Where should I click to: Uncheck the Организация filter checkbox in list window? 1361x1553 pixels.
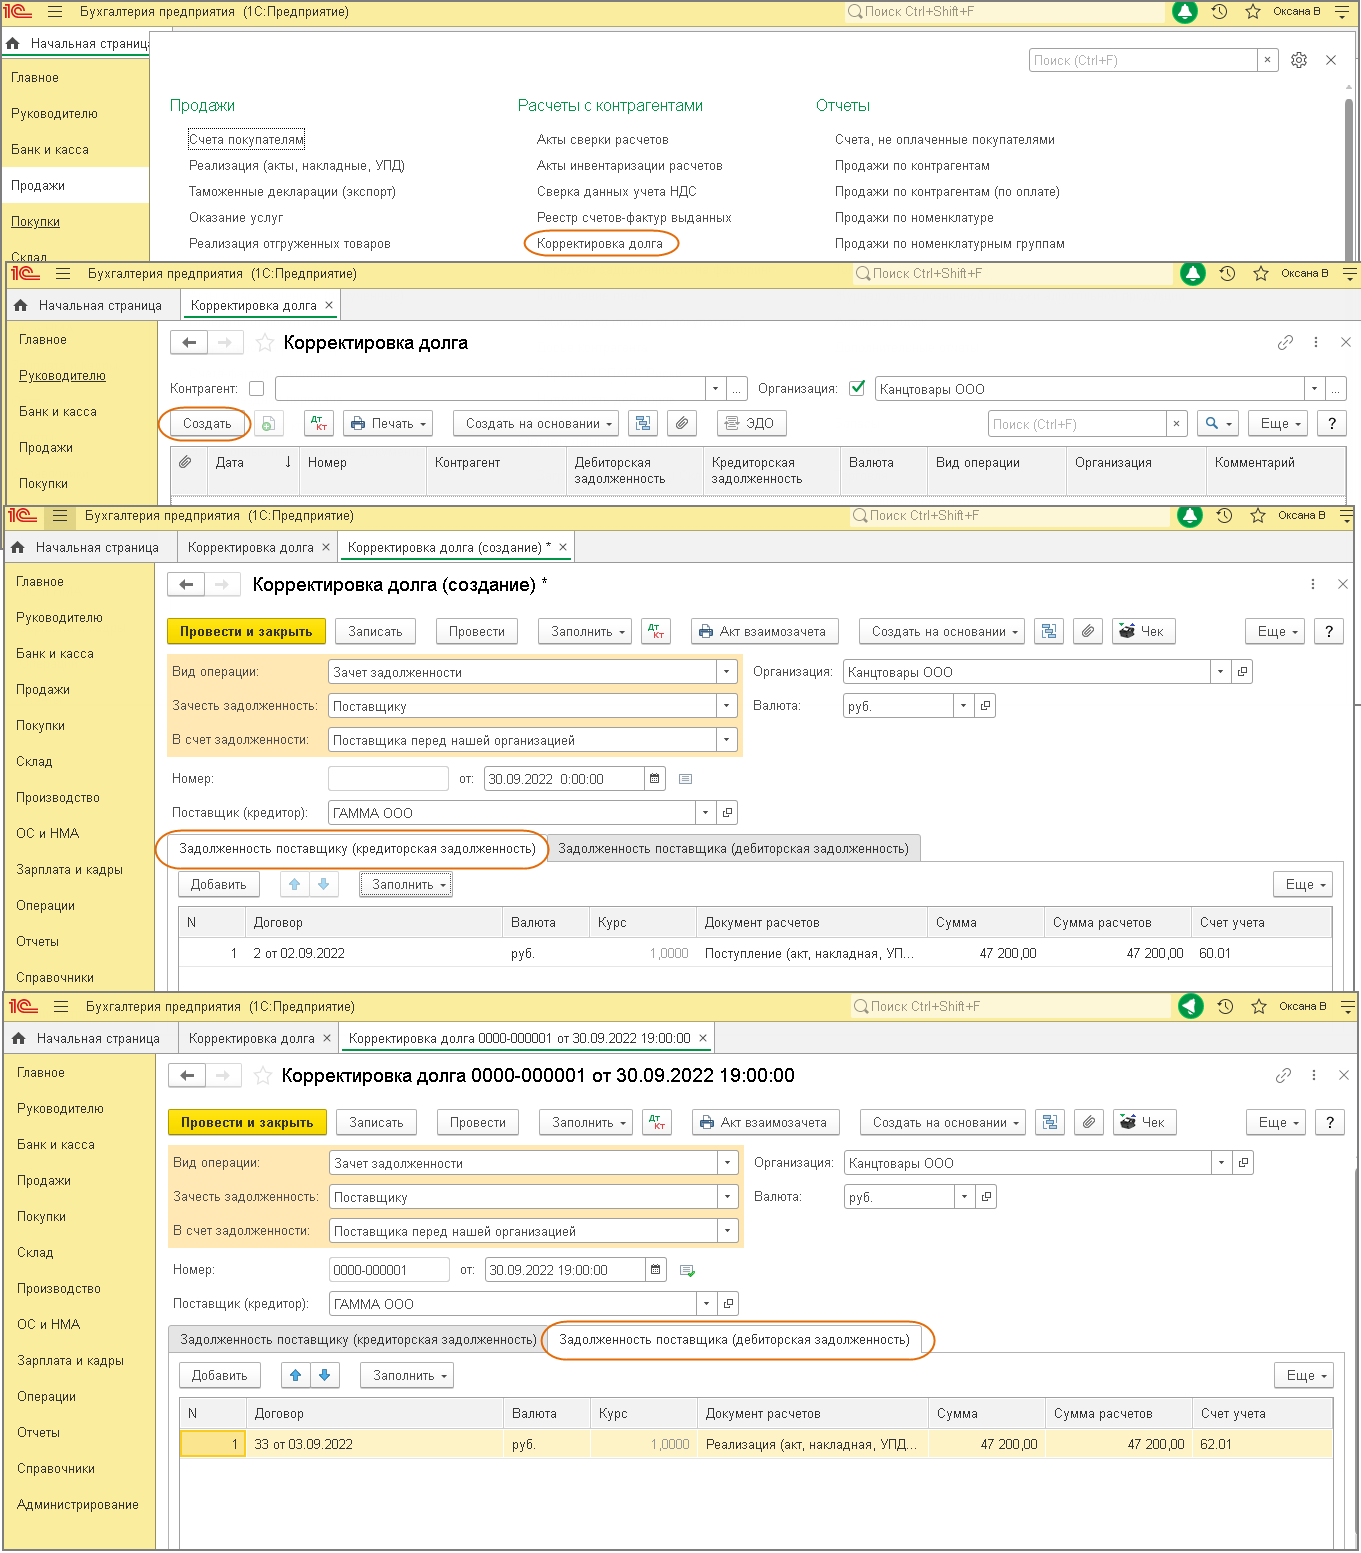click(x=857, y=389)
